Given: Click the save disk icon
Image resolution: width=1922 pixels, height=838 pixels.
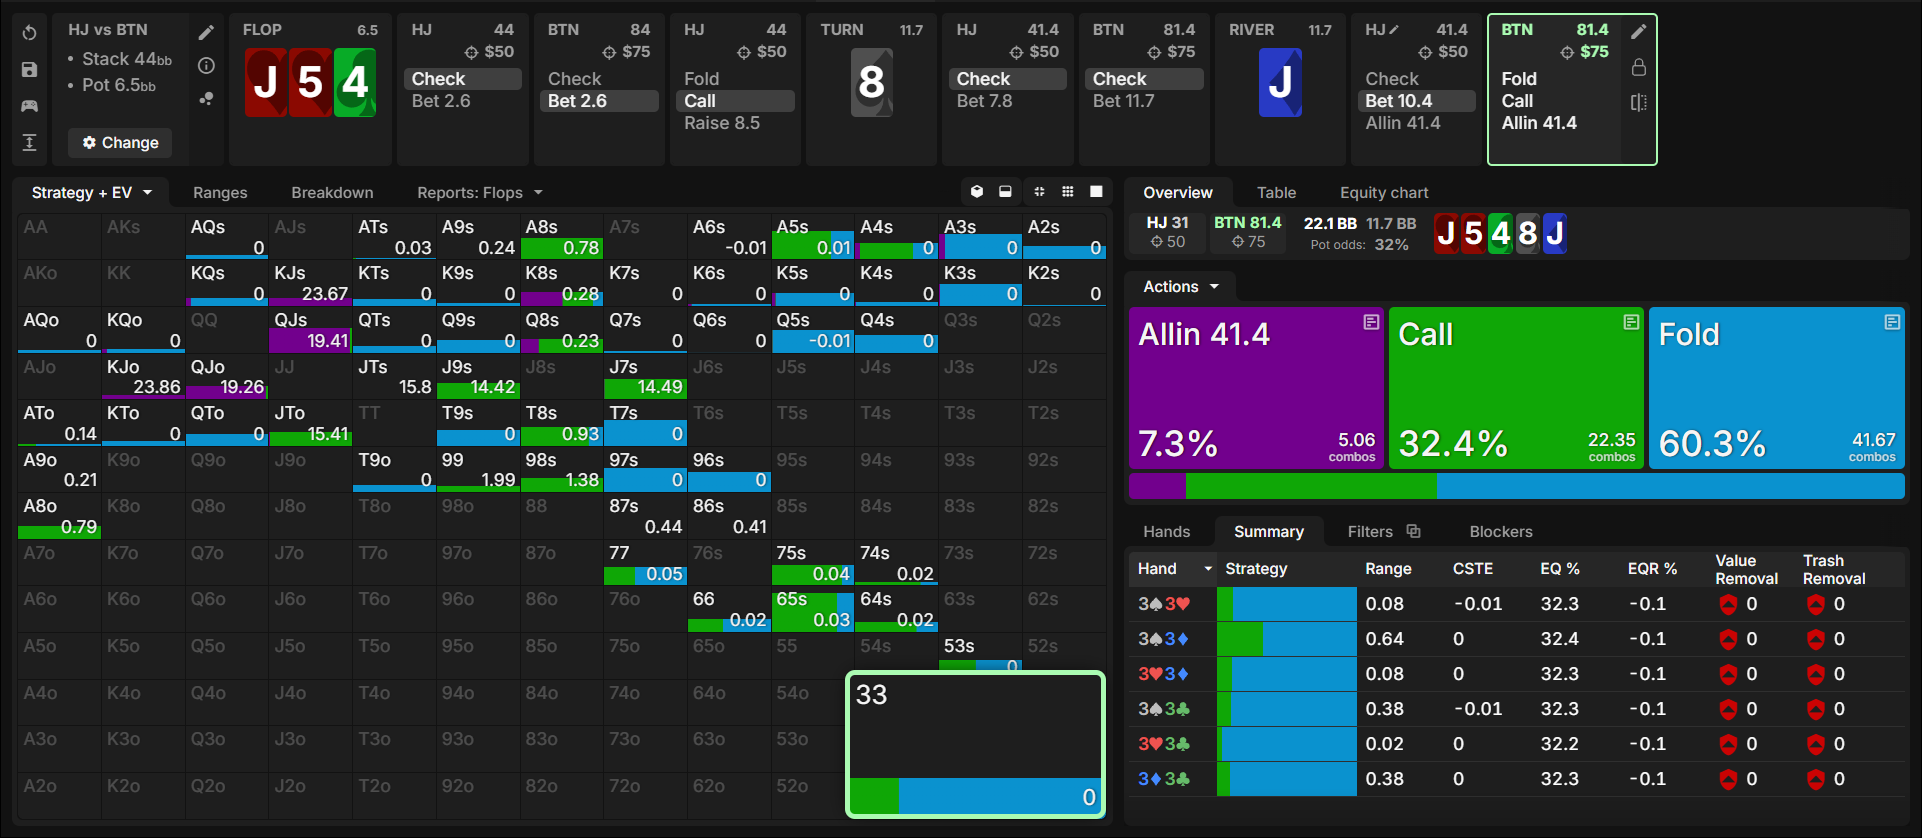Looking at the screenshot, I should (30, 69).
